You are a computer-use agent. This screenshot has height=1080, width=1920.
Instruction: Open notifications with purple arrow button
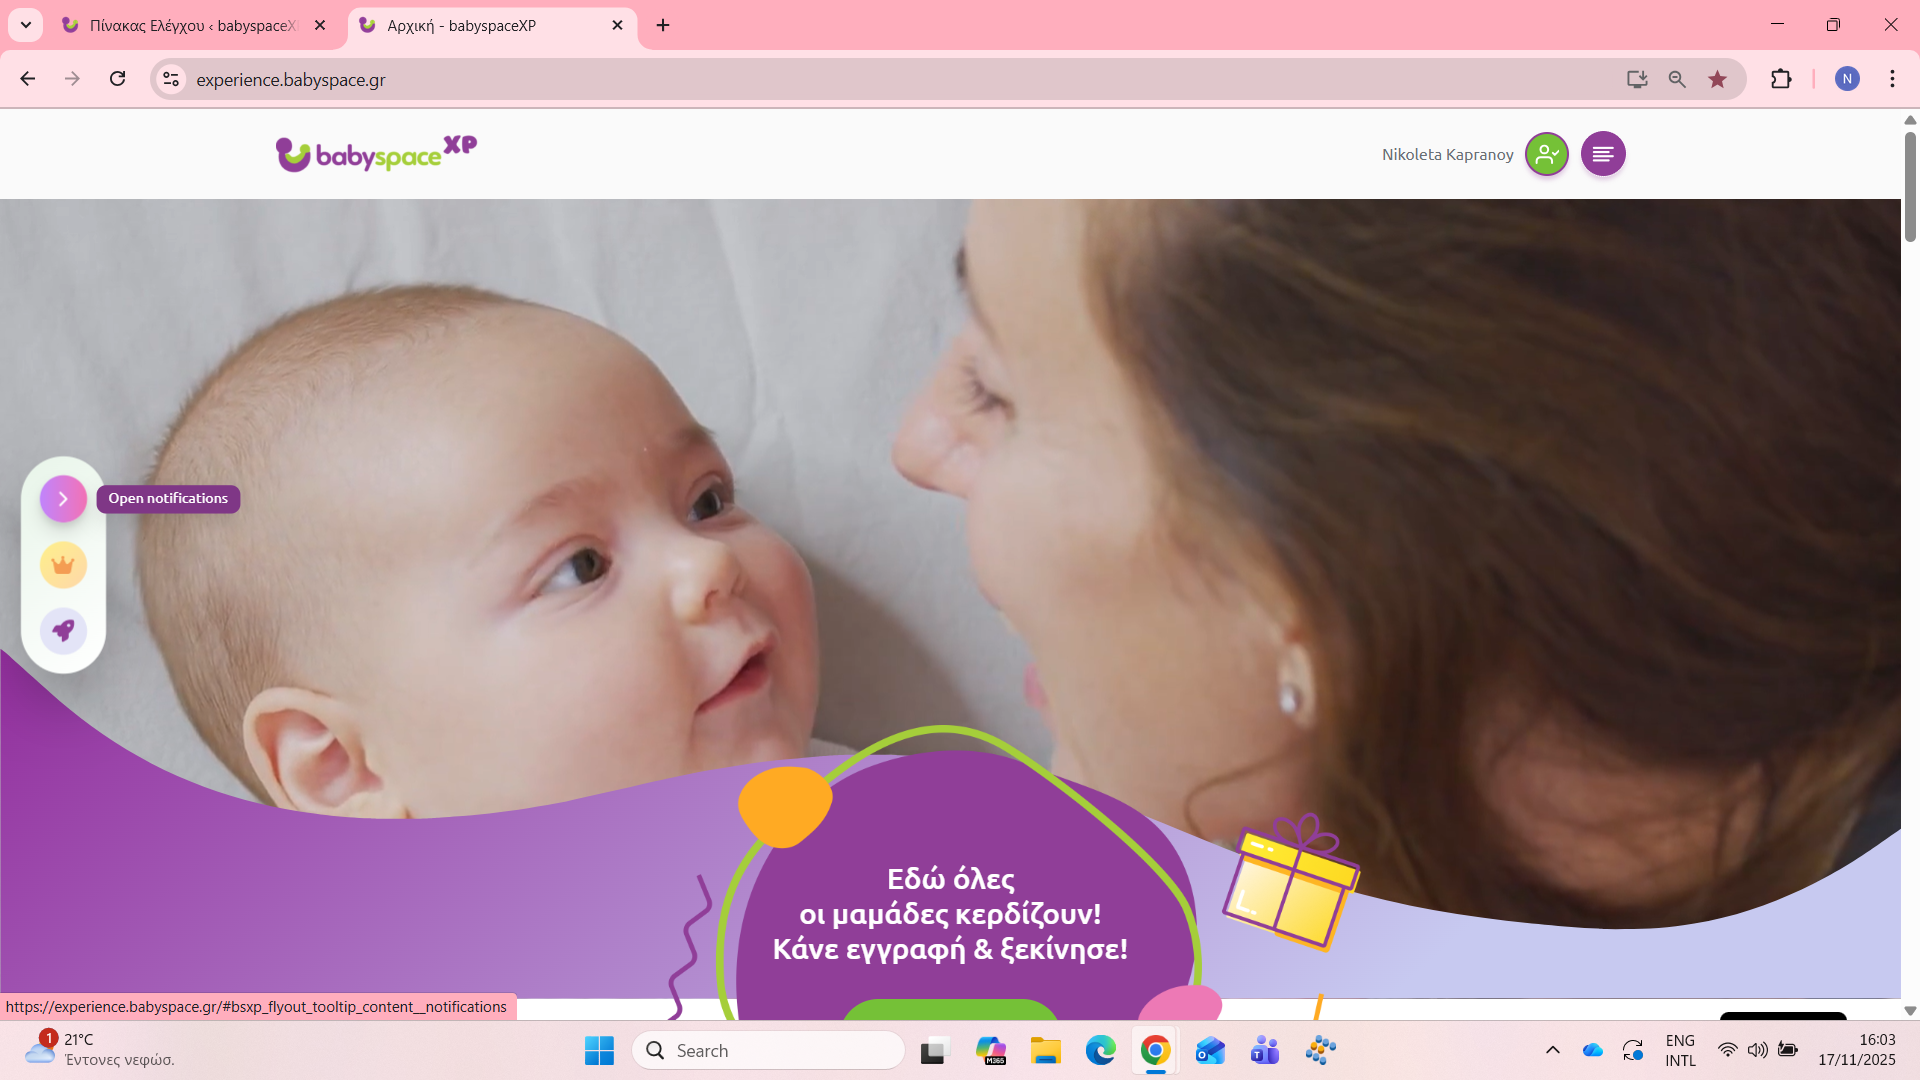tap(63, 498)
